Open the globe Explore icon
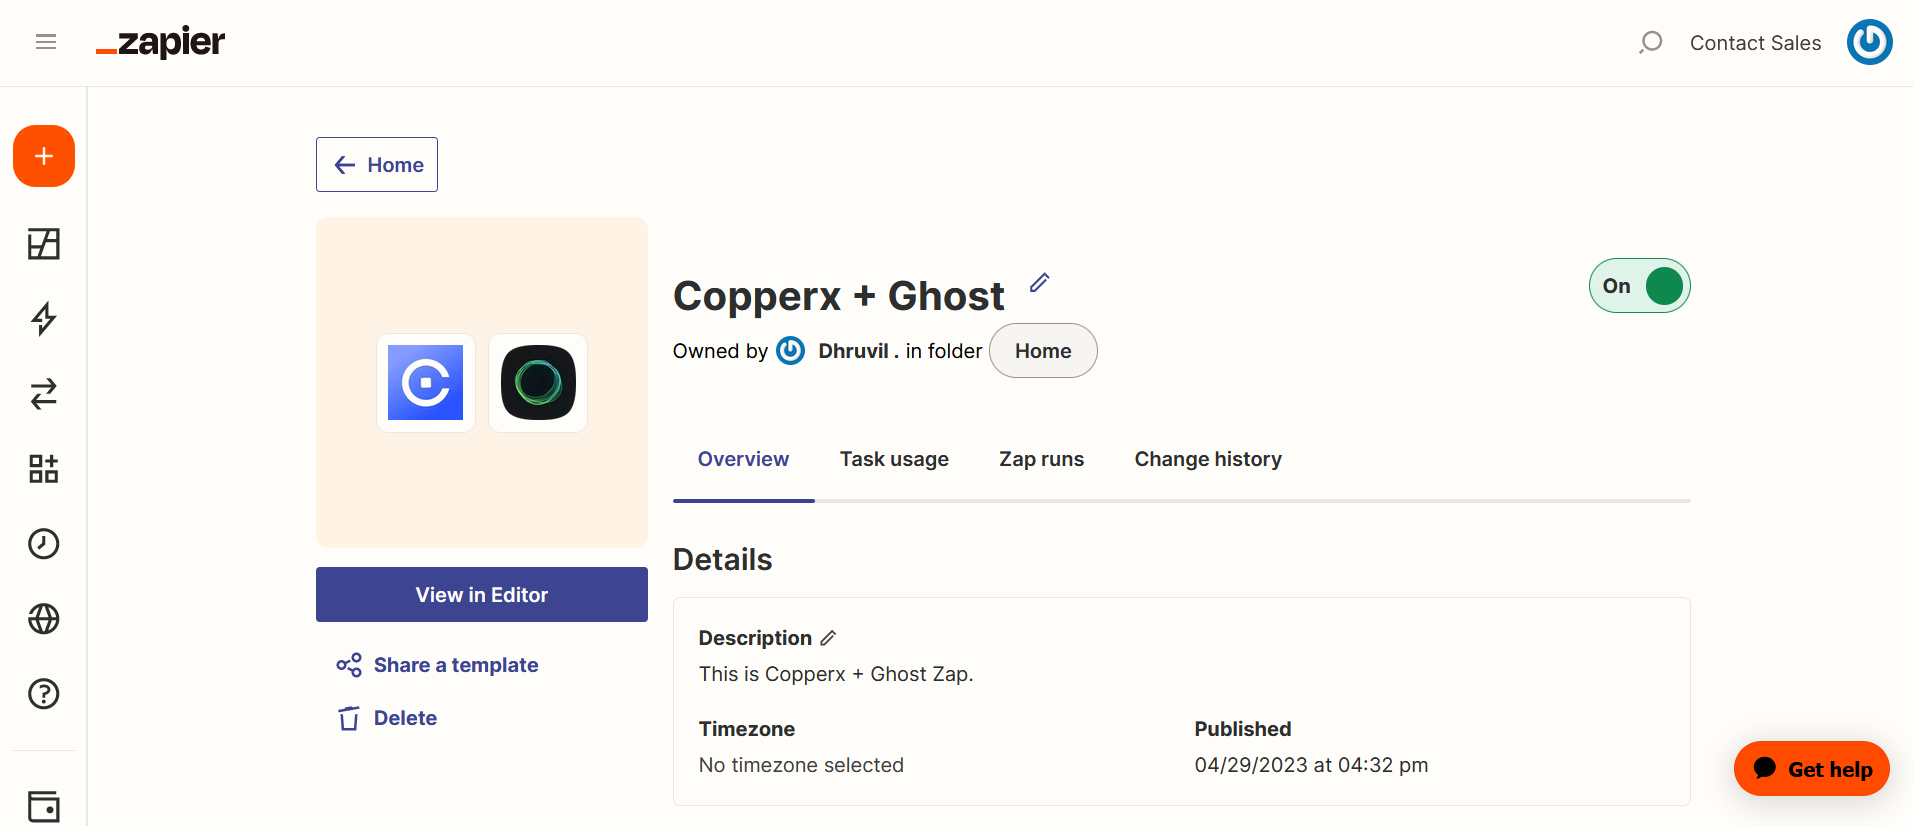Image resolution: width=1913 pixels, height=826 pixels. [44, 619]
